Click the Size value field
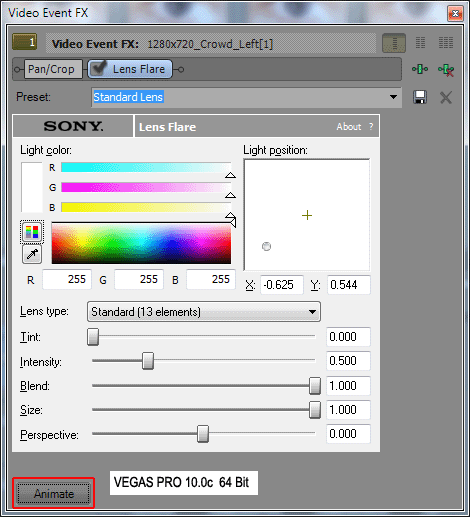The height and width of the screenshot is (517, 470). click(x=348, y=410)
